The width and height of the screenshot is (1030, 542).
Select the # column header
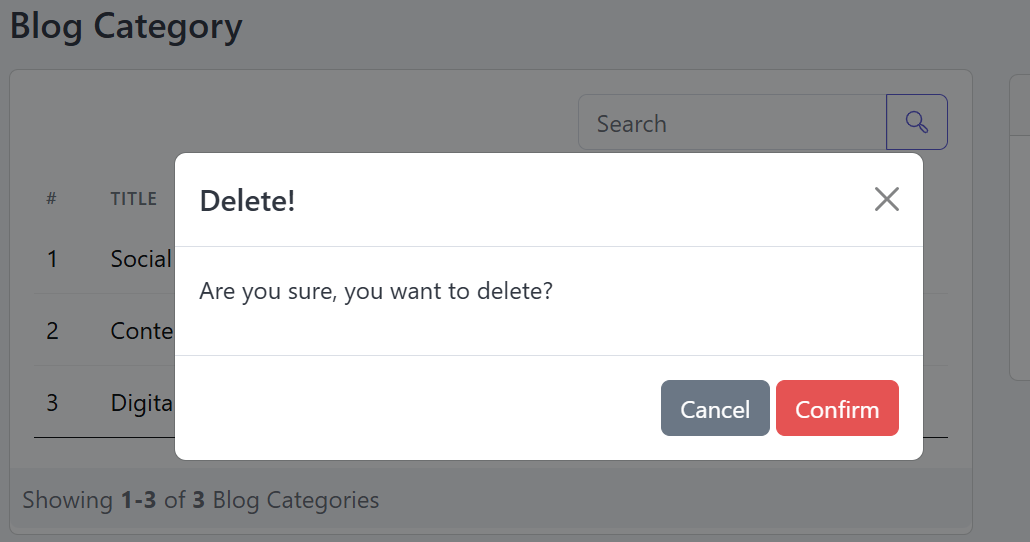[x=51, y=198]
